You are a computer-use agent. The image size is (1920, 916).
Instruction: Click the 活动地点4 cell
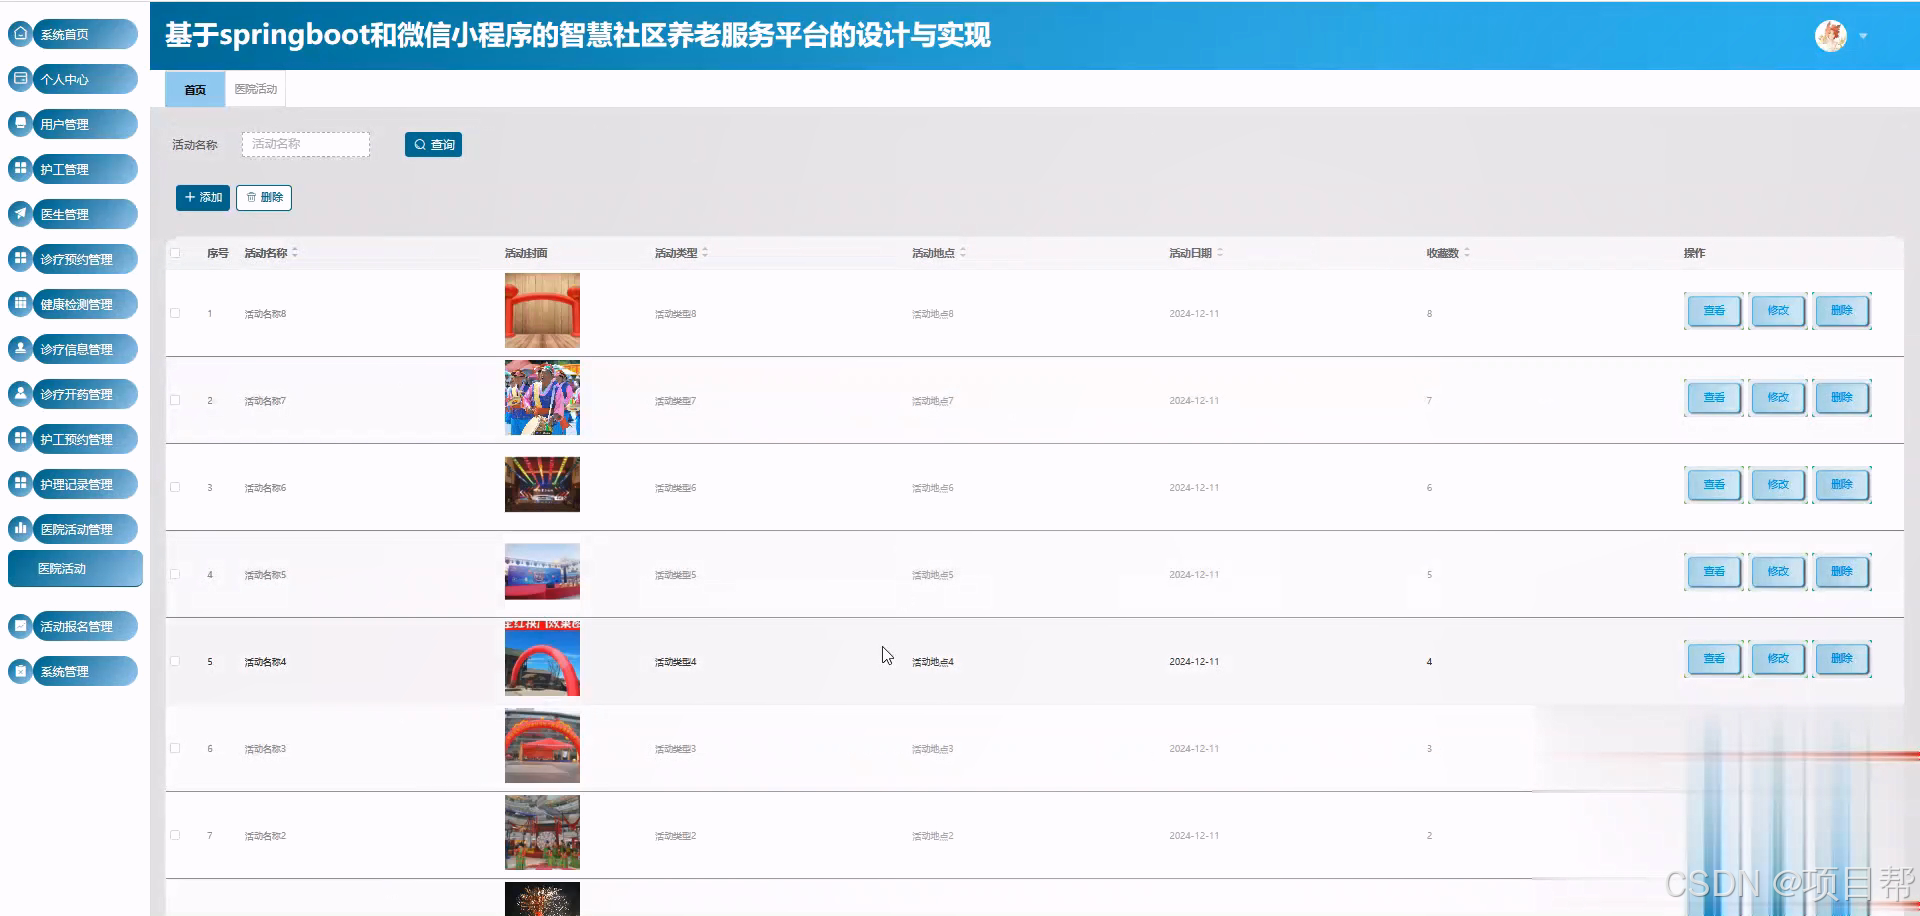[933, 662]
